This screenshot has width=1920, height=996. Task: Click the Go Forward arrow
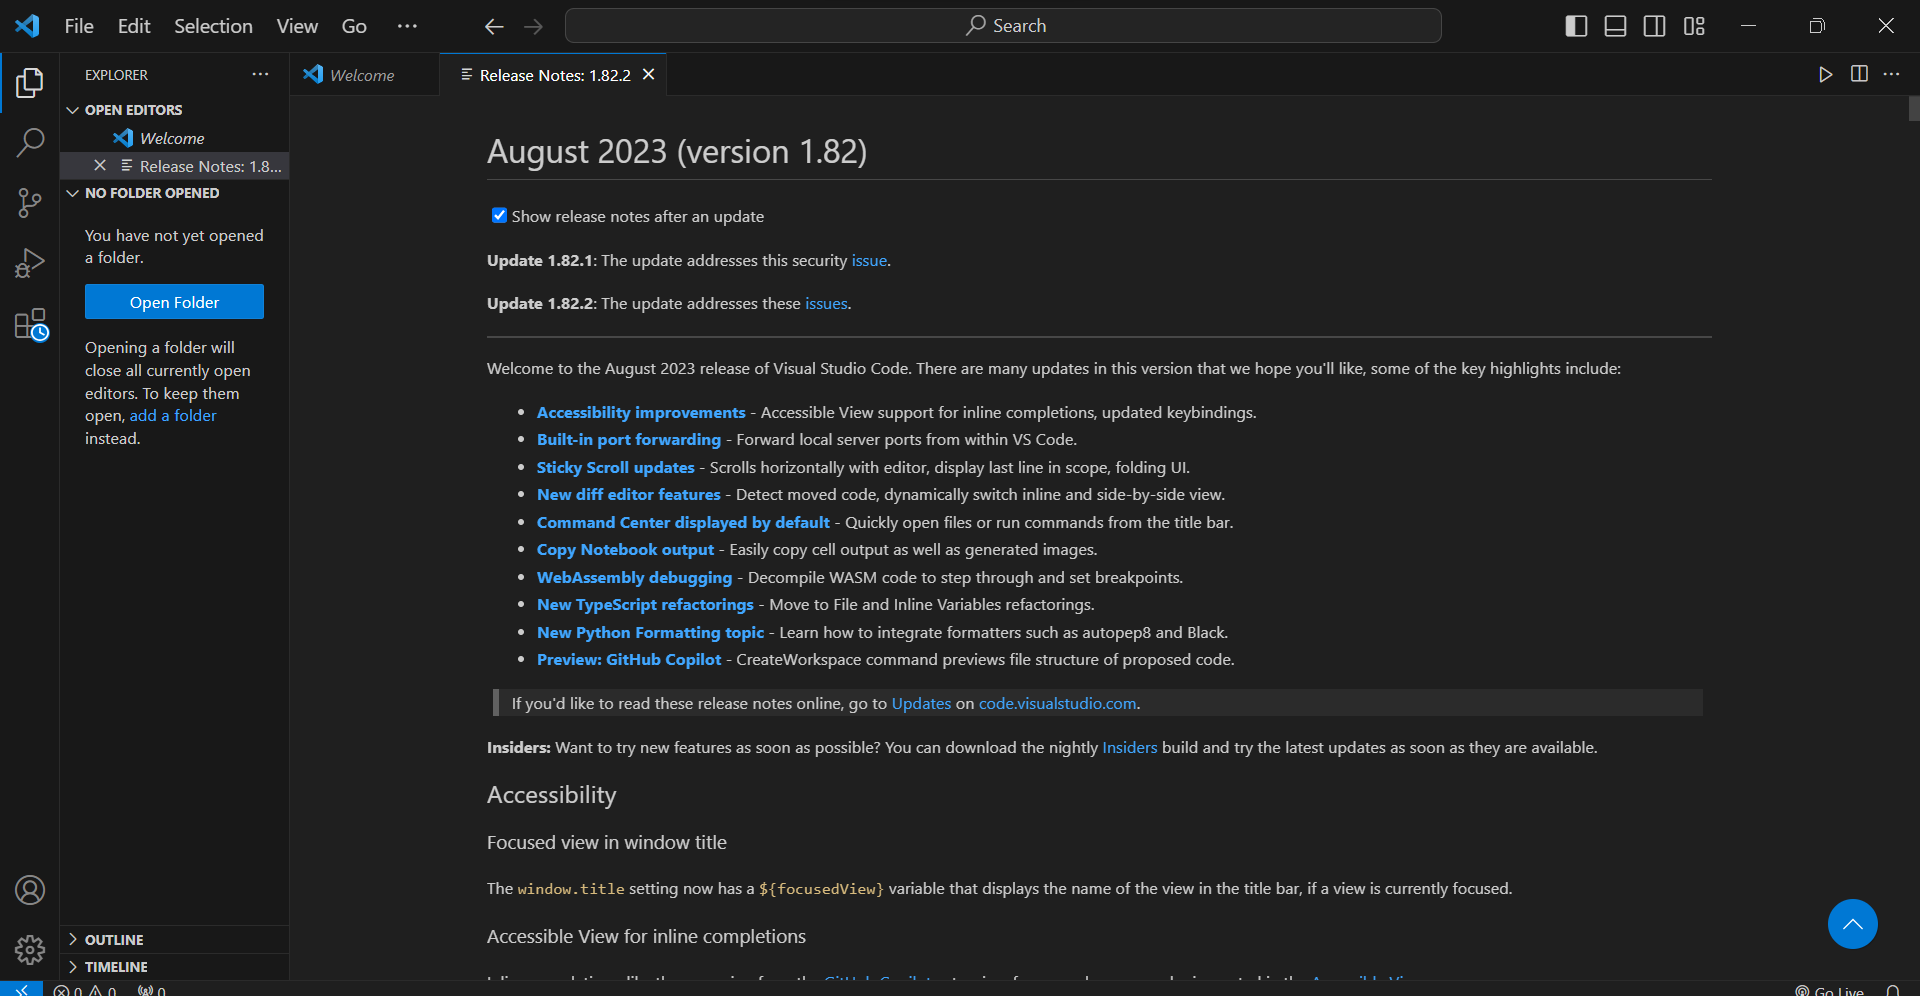[534, 26]
